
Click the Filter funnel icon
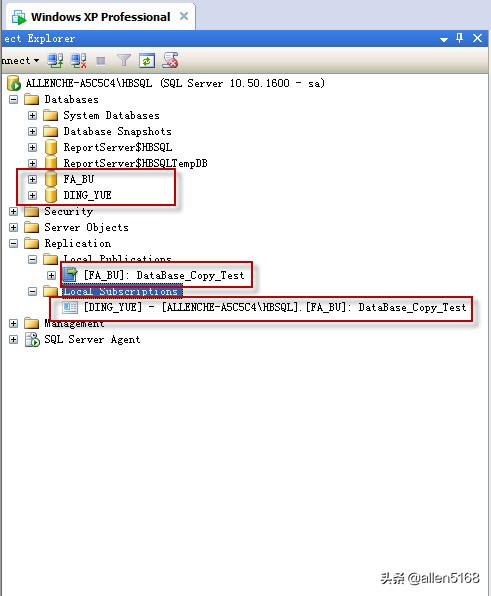pos(124,60)
